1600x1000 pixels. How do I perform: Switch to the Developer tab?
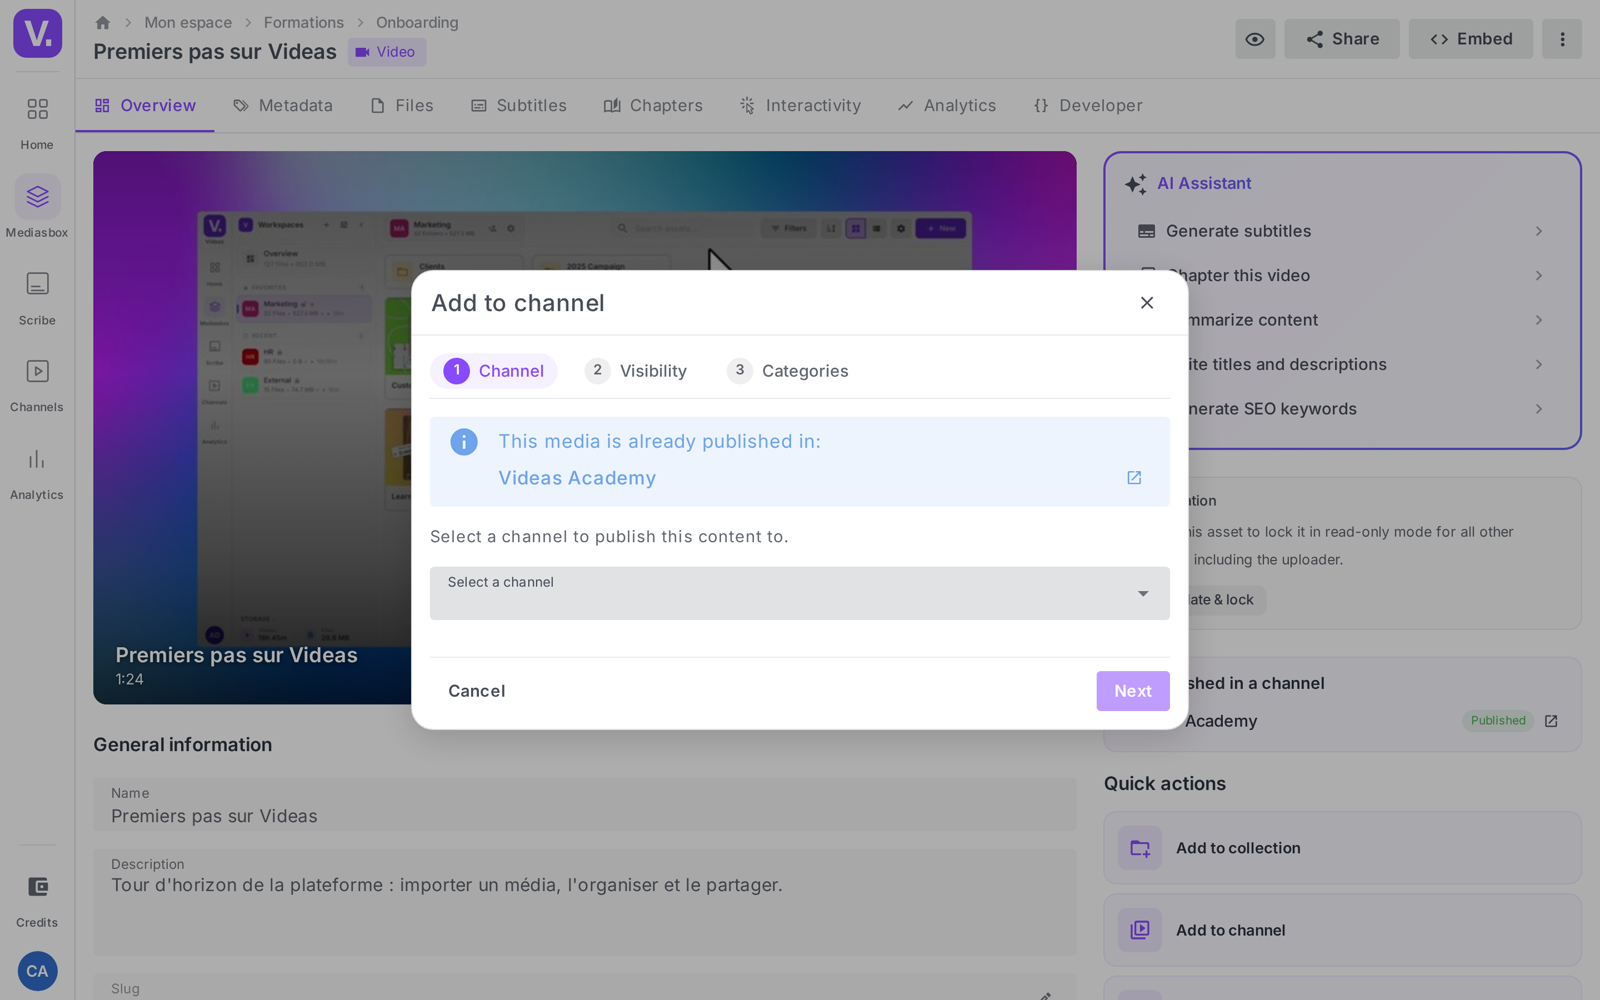(1088, 106)
